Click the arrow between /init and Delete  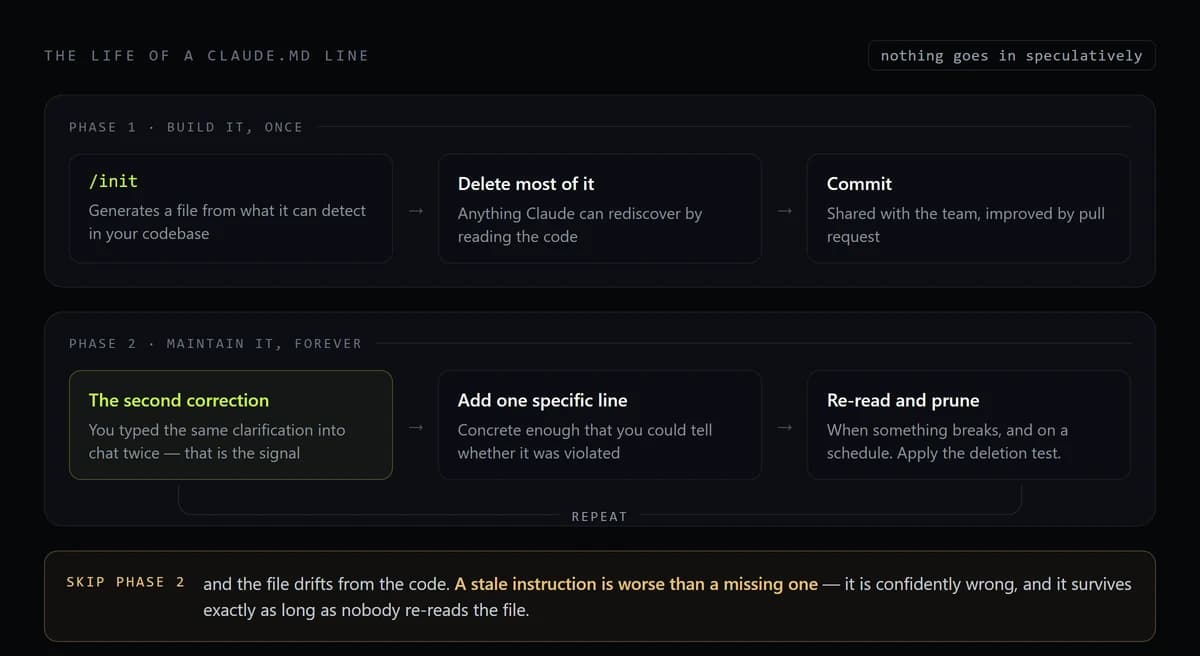coord(416,210)
